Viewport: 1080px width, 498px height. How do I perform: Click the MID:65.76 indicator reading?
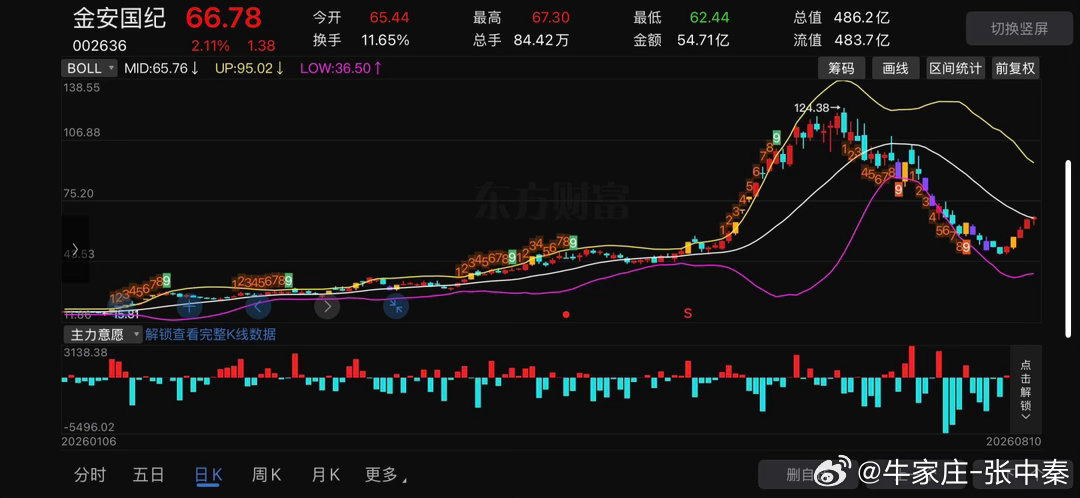tap(162, 68)
